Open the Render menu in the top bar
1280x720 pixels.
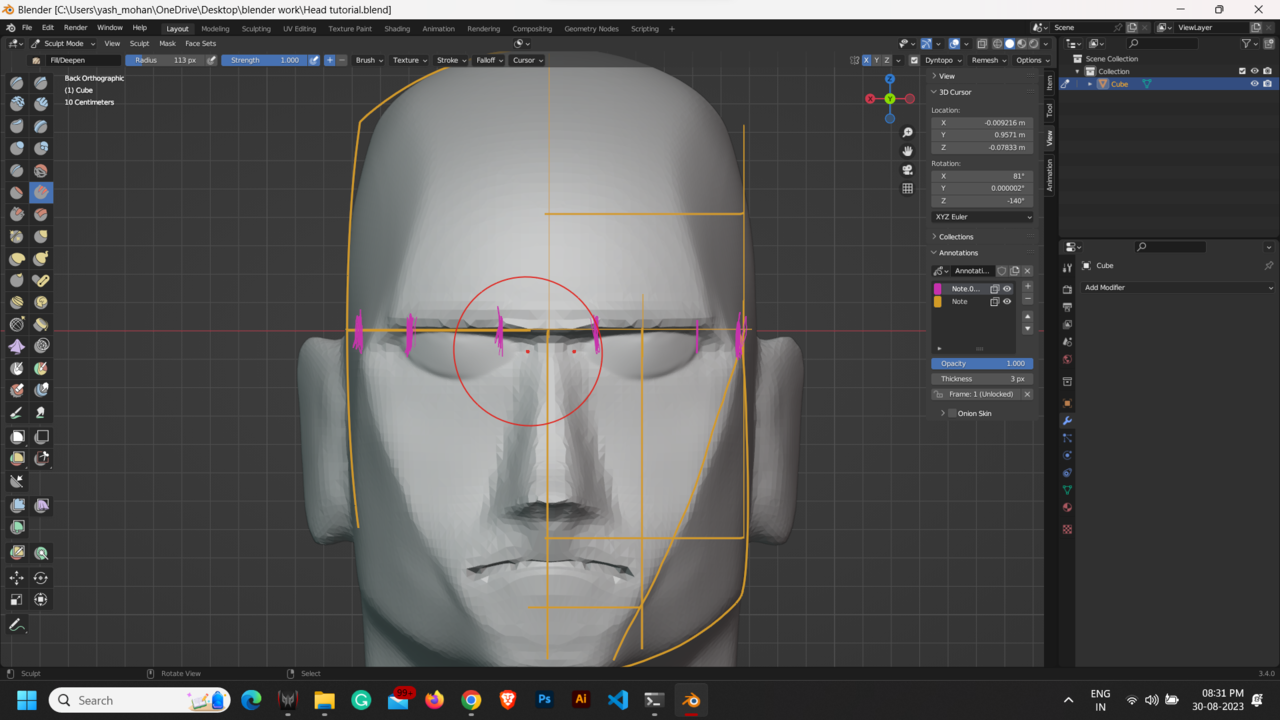[75, 27]
